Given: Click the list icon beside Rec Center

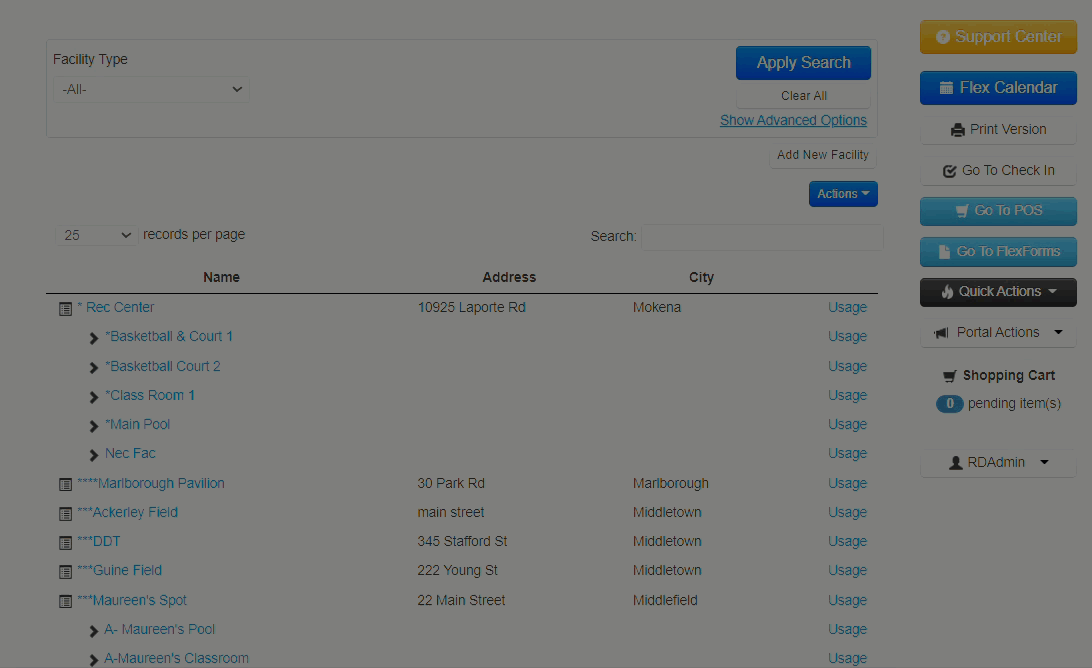Looking at the screenshot, I should click(66, 309).
